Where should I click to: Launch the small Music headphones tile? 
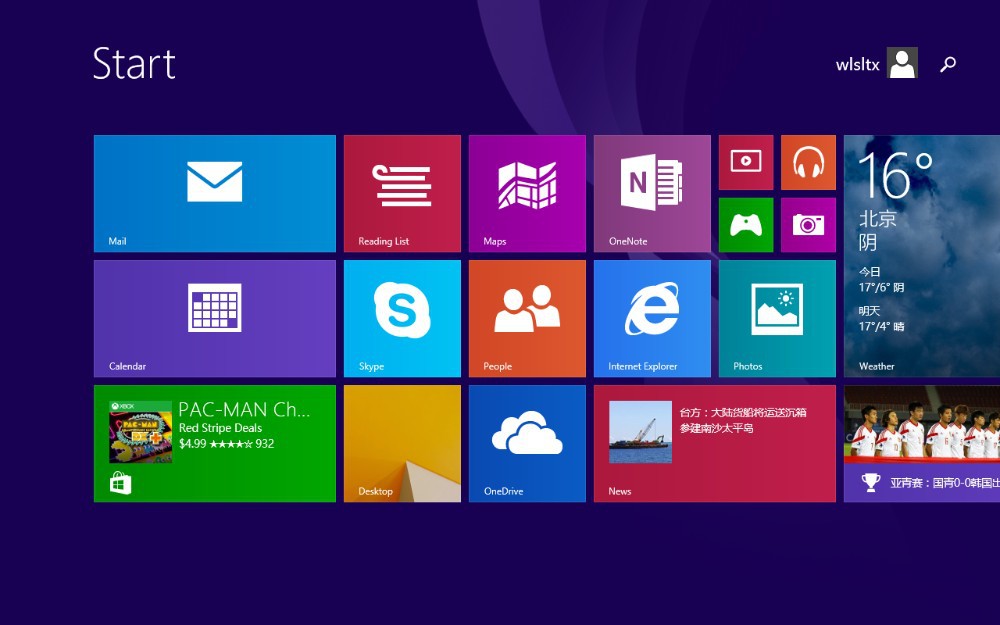(809, 162)
